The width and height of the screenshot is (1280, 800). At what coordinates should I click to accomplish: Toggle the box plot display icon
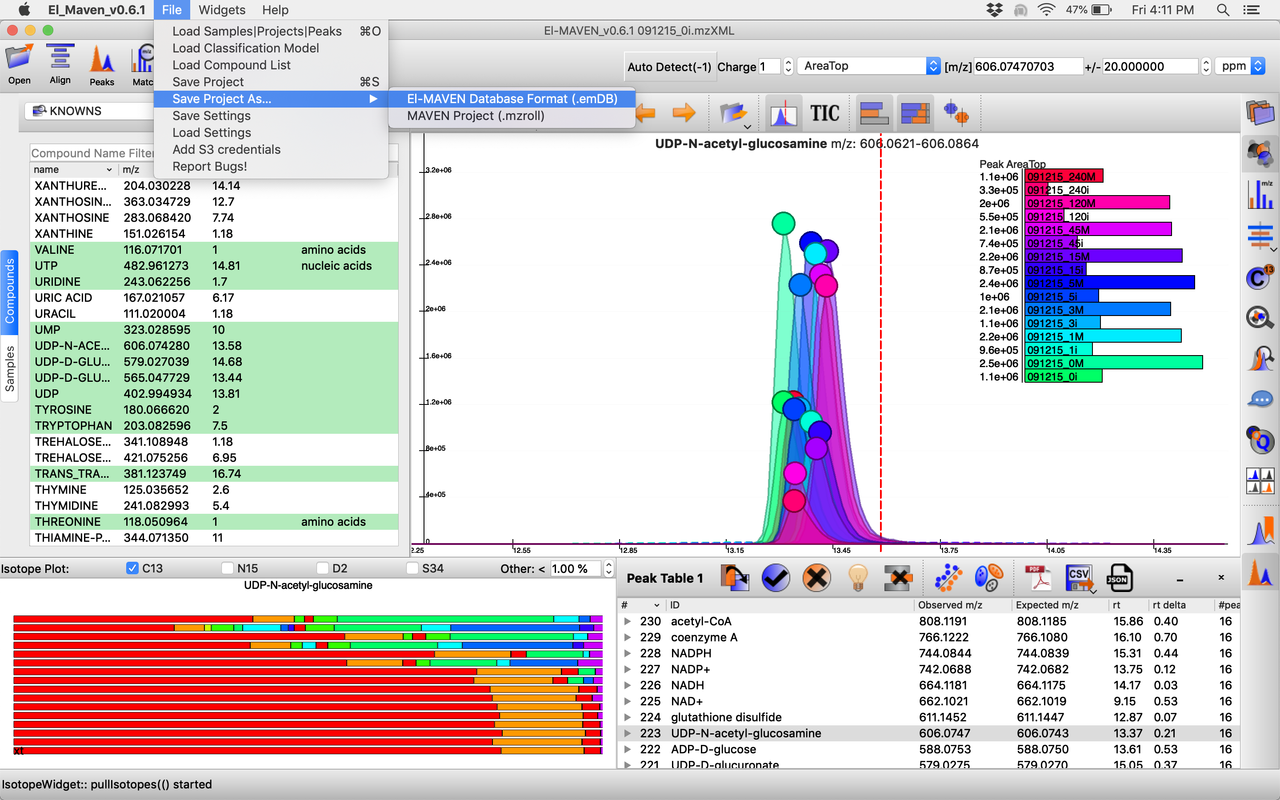(957, 112)
